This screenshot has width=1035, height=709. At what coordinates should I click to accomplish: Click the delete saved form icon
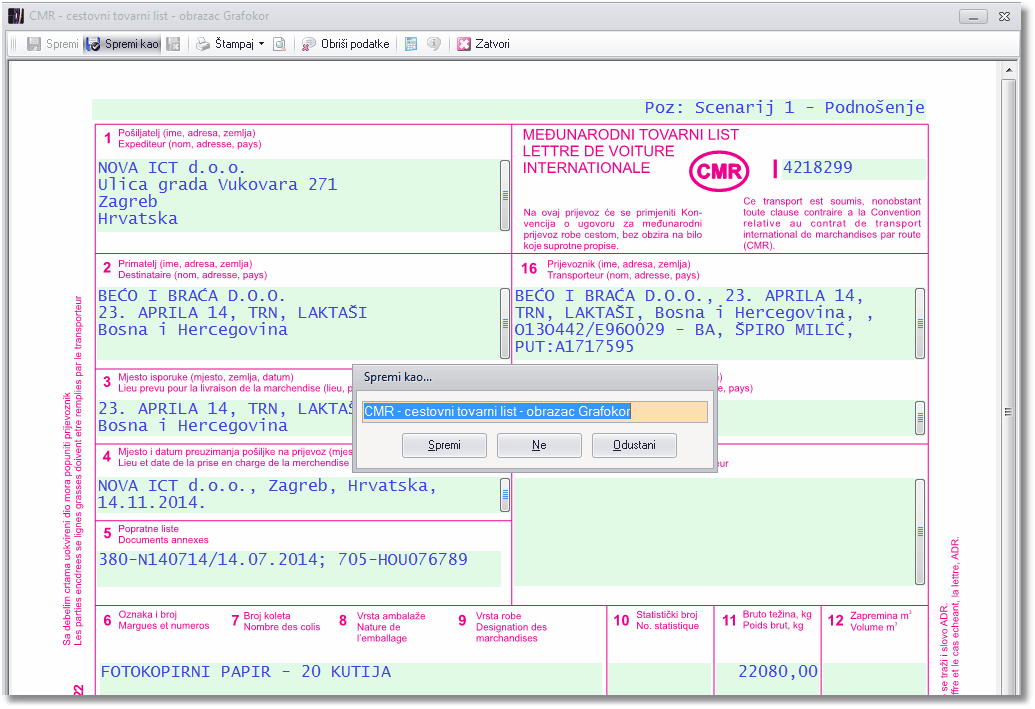point(174,44)
